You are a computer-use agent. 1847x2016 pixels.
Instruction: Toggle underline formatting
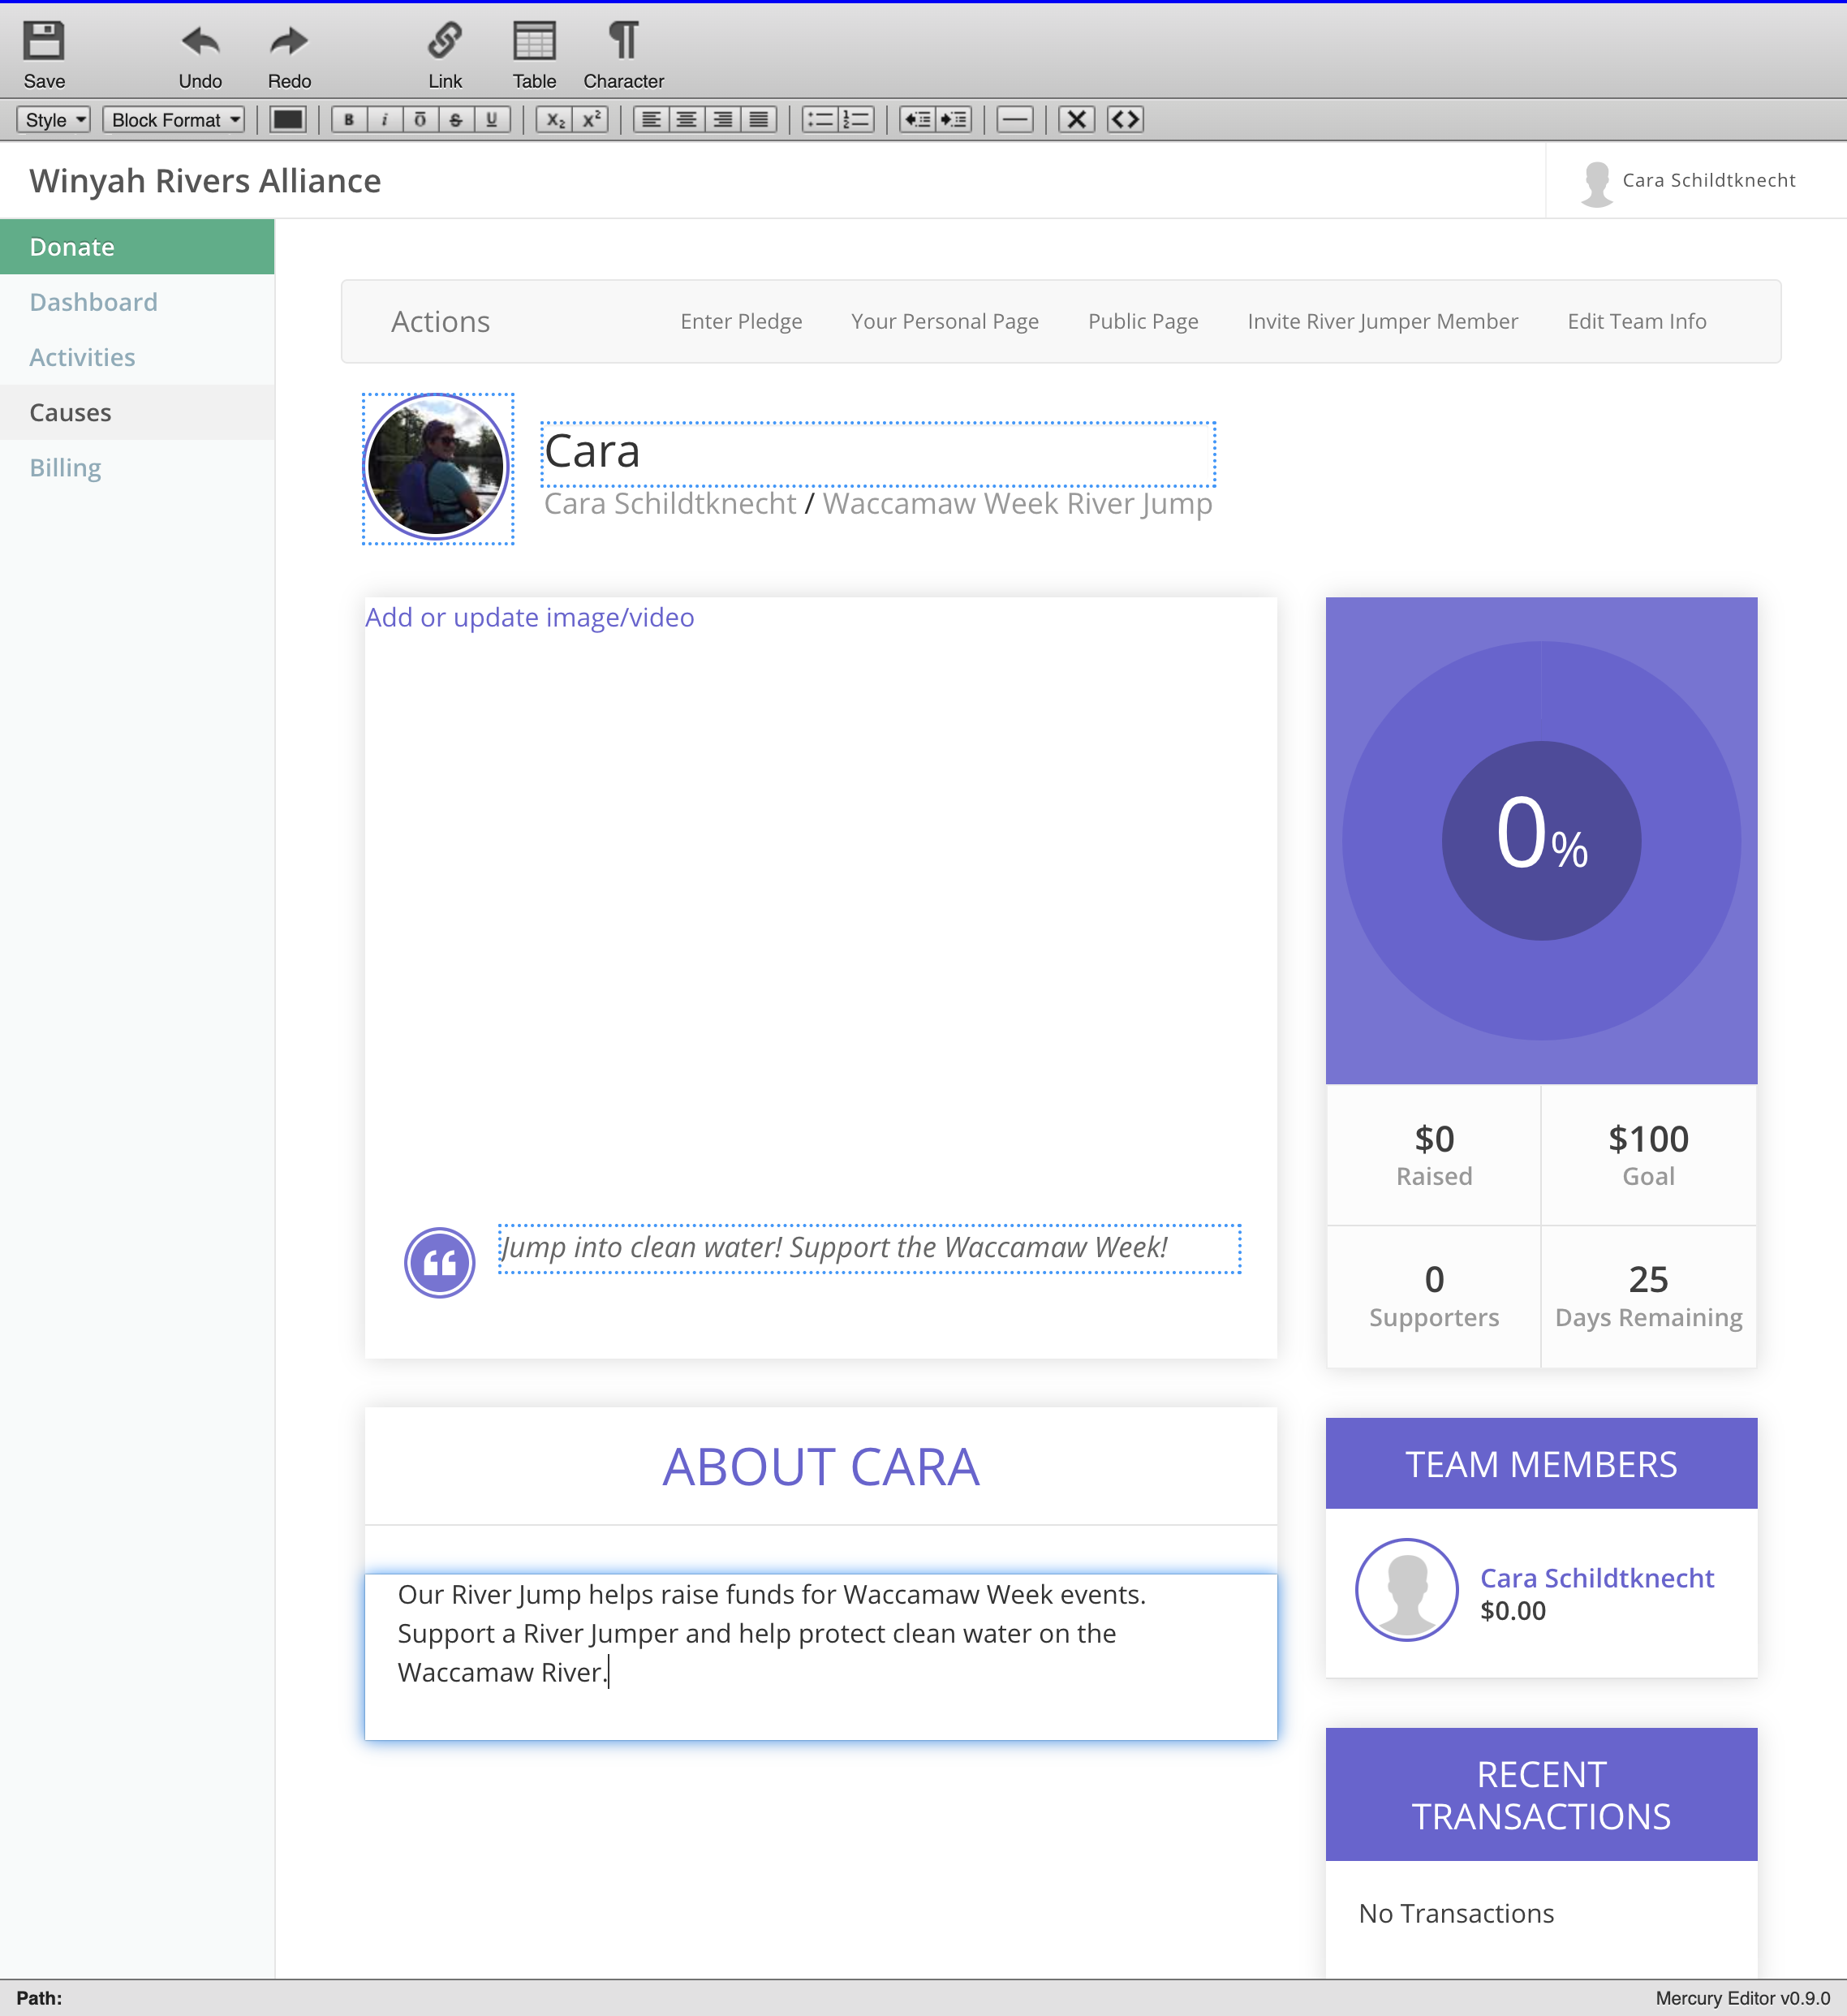tap(492, 120)
